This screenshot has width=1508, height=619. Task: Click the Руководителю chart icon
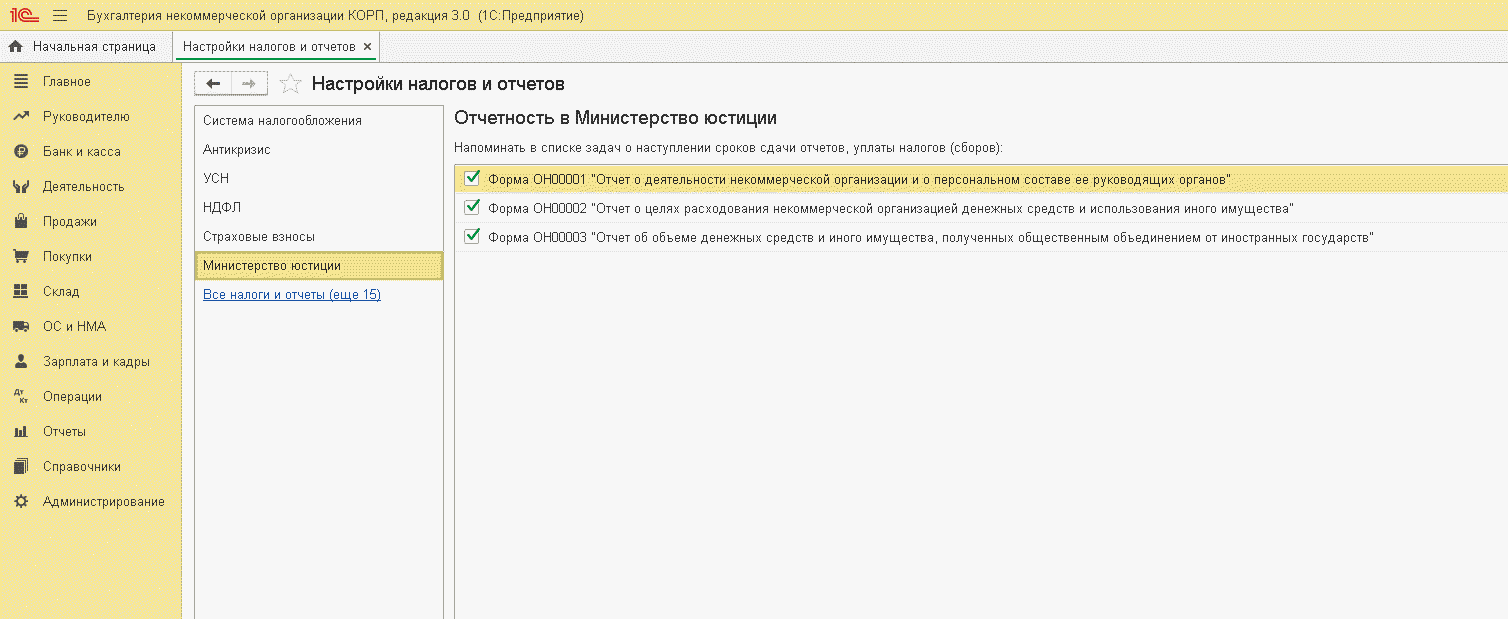[21, 116]
